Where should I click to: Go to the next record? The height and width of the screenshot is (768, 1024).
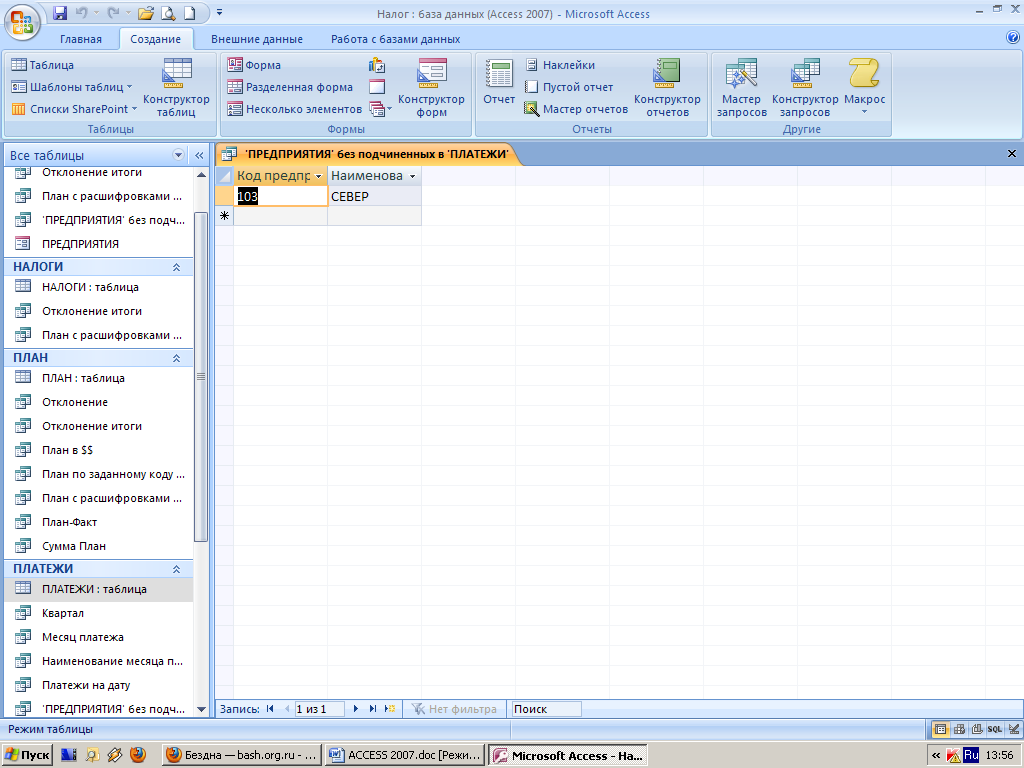pyautogui.click(x=355, y=709)
